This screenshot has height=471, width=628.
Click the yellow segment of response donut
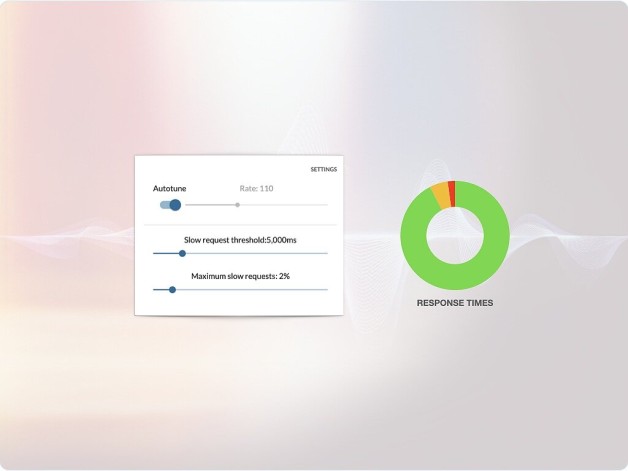coord(441,195)
